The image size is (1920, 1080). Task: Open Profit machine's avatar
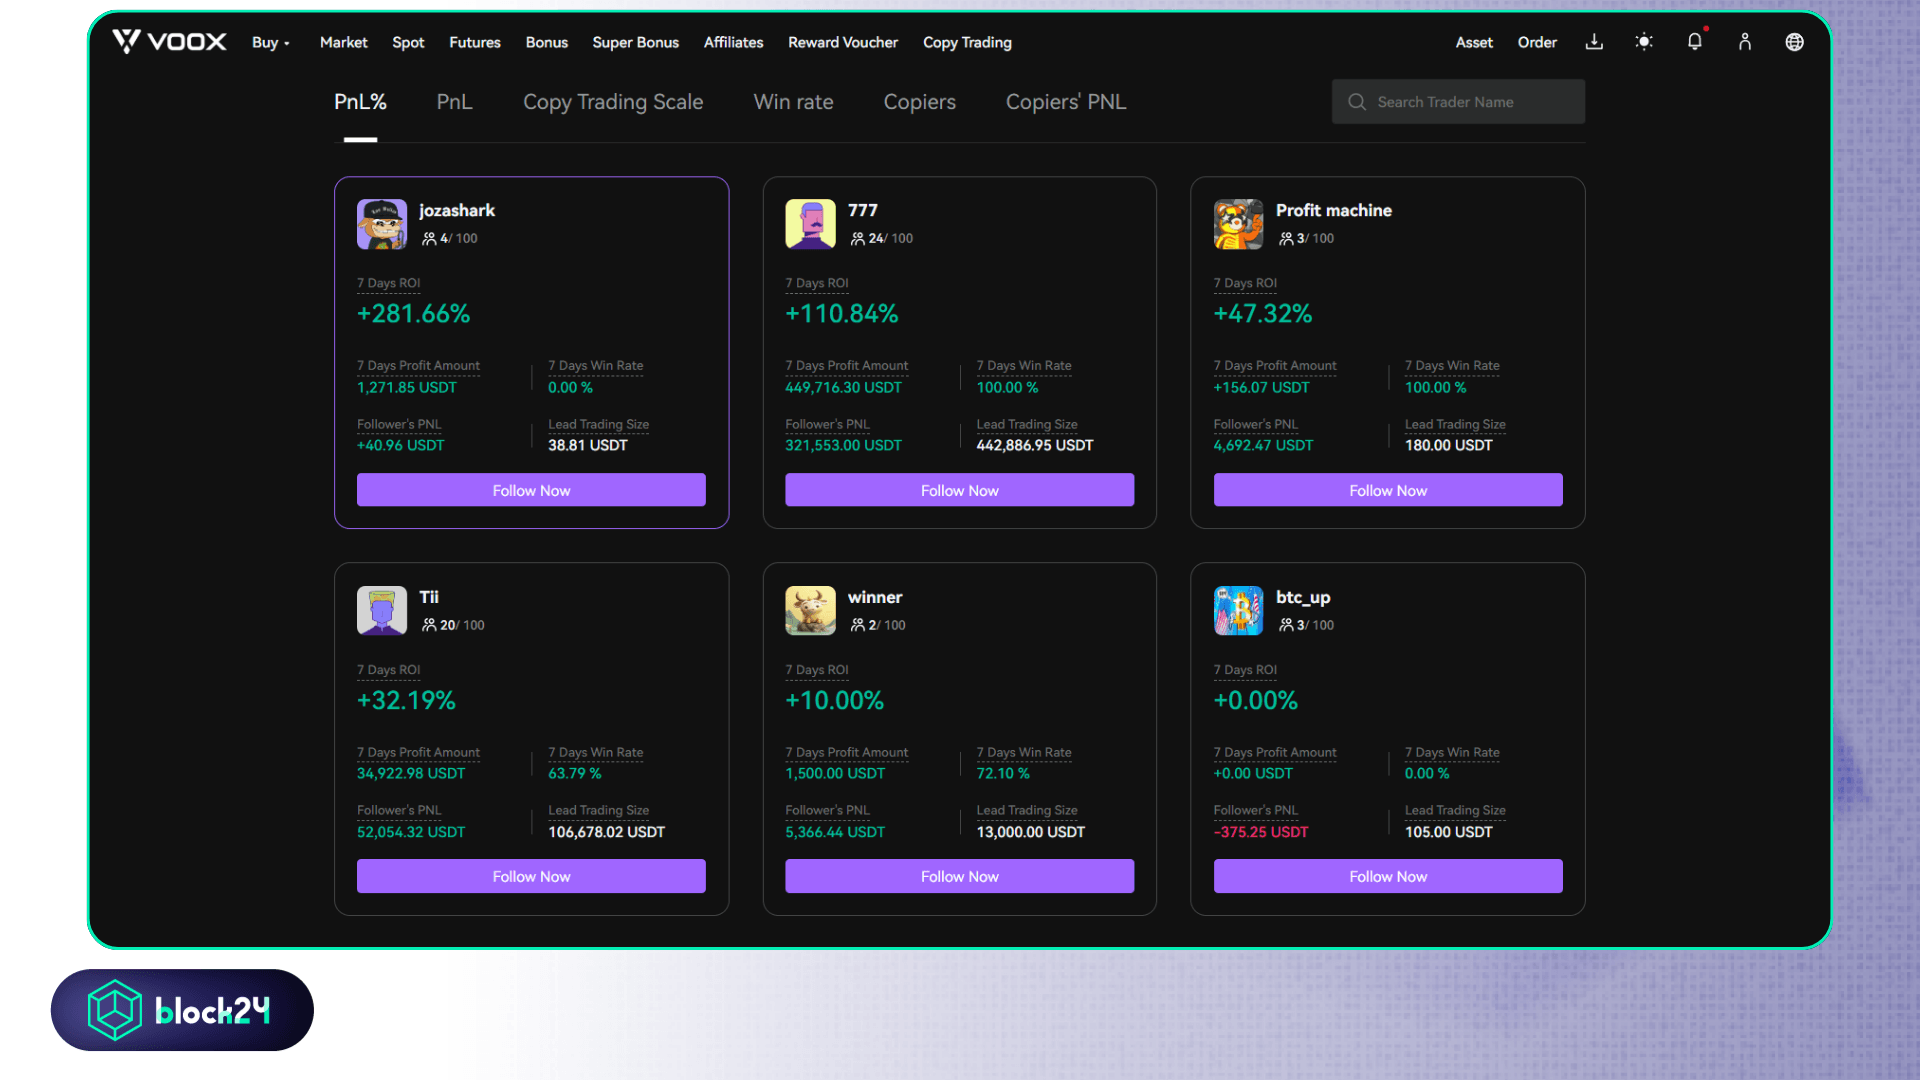coord(1239,224)
